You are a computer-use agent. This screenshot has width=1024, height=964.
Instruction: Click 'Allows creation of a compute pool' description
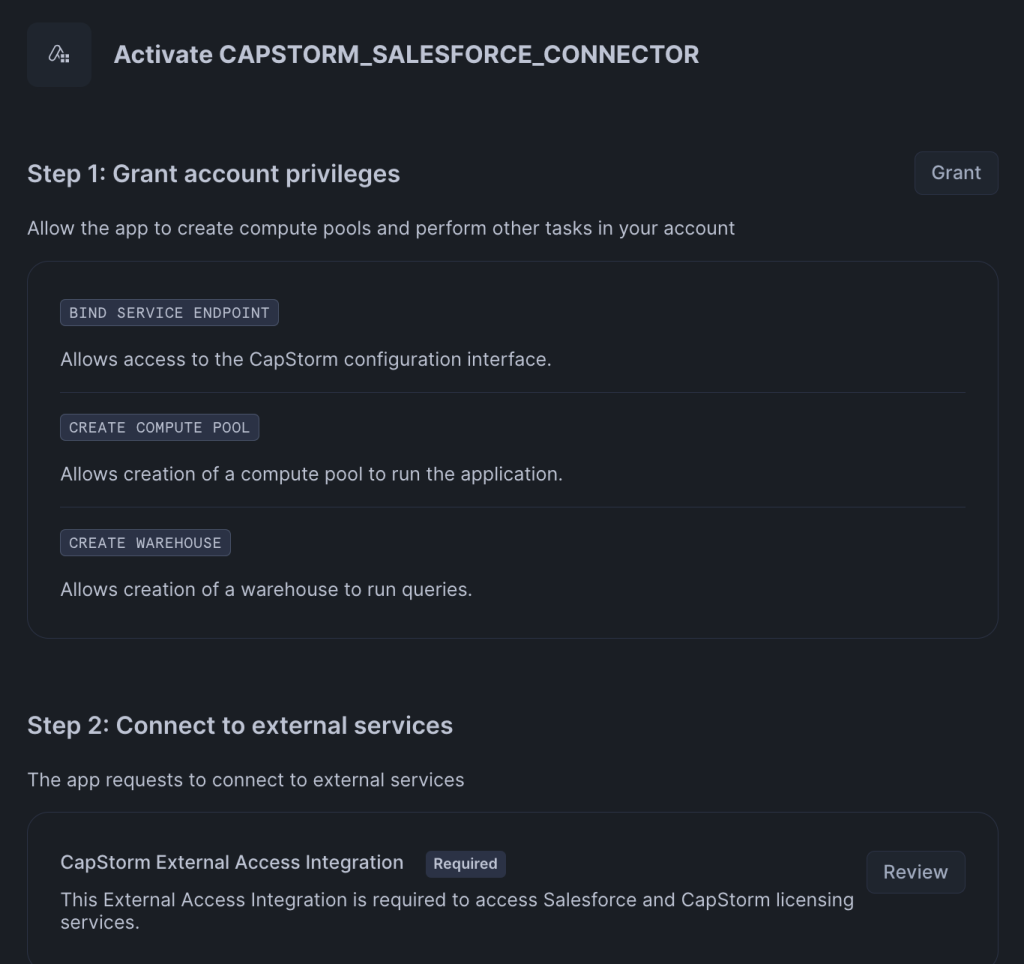[311, 474]
